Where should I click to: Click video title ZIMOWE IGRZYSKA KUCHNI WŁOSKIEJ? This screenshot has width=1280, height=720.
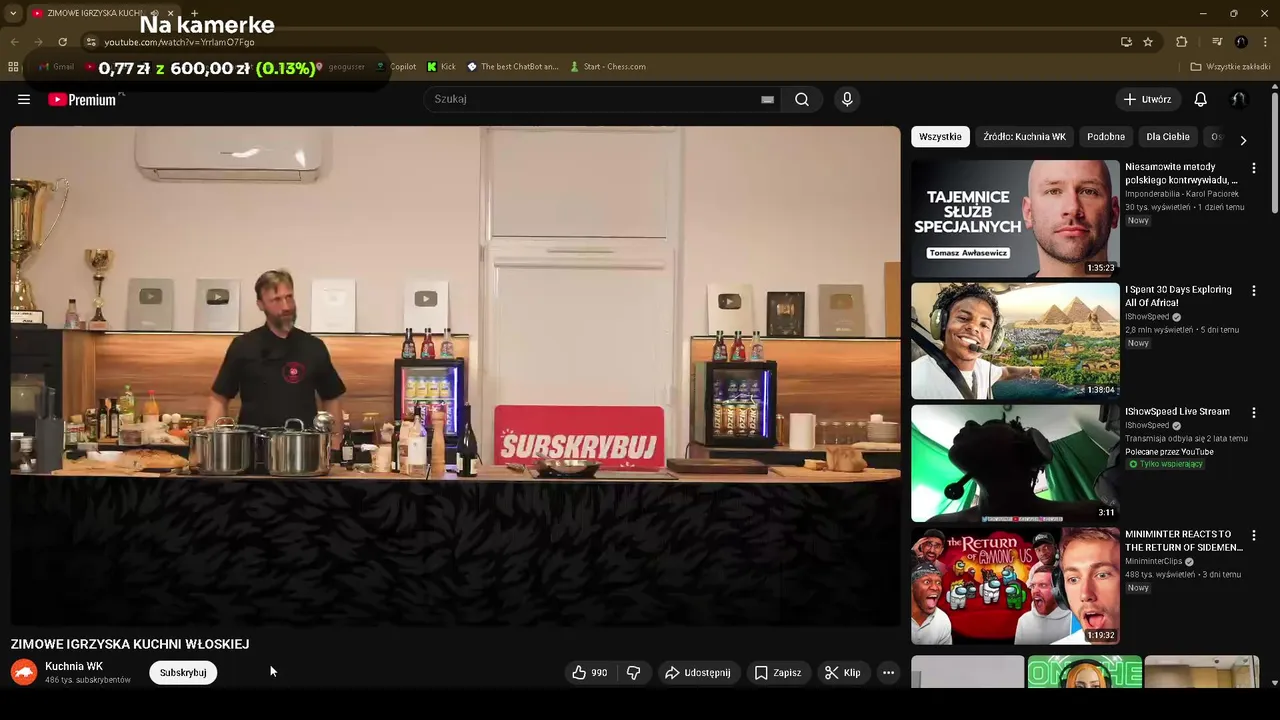click(x=130, y=644)
